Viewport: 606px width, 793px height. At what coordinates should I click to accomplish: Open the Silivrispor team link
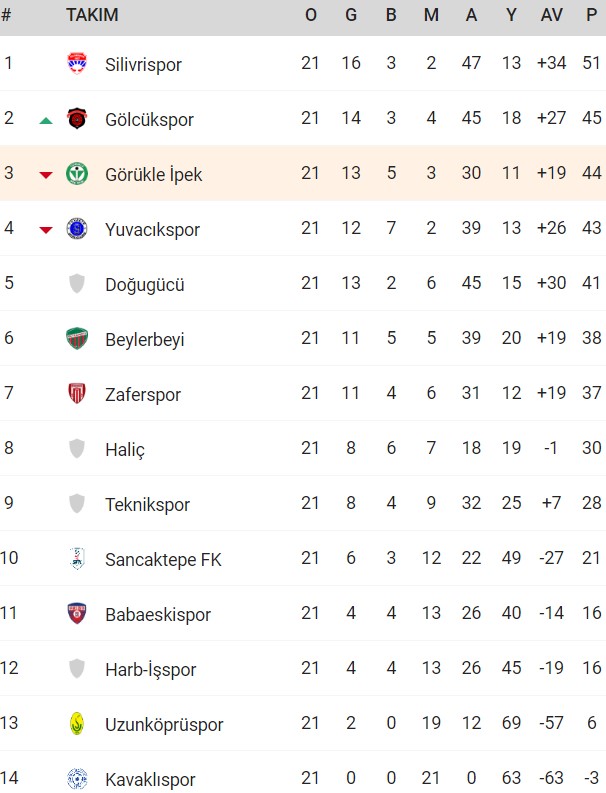point(143,65)
